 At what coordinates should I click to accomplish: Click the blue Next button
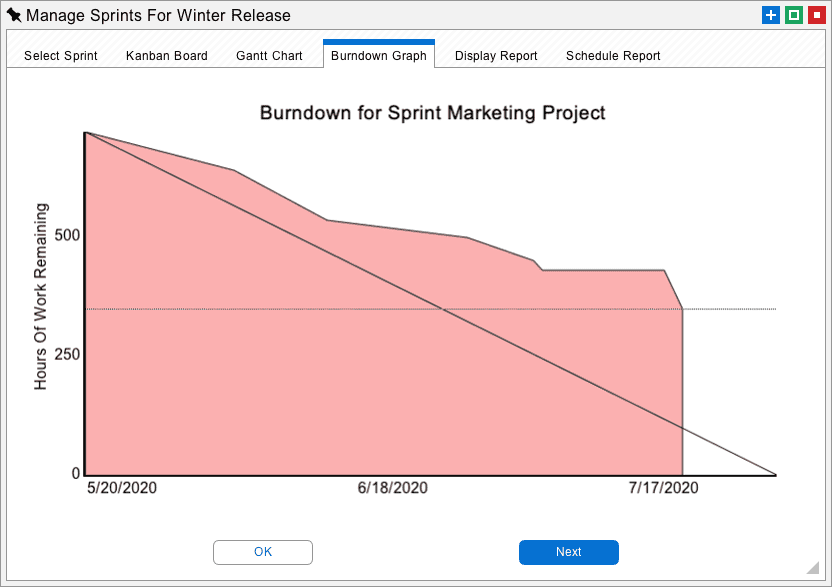[x=568, y=552]
